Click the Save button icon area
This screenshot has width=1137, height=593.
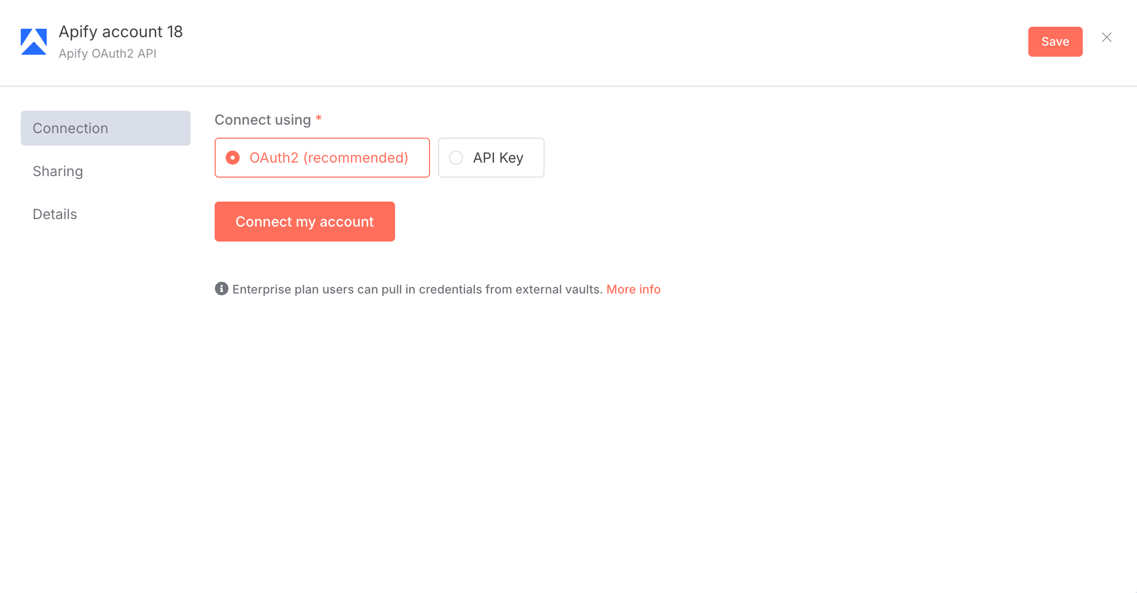pos(1055,41)
